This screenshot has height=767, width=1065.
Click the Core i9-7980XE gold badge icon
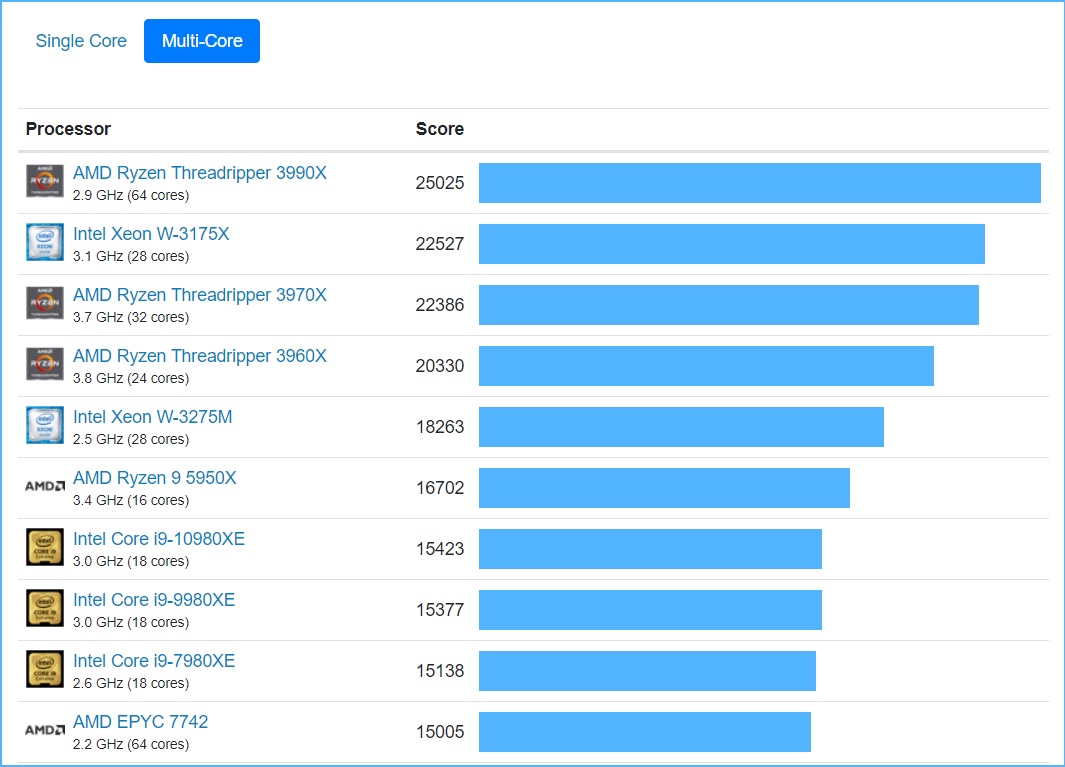click(x=45, y=669)
